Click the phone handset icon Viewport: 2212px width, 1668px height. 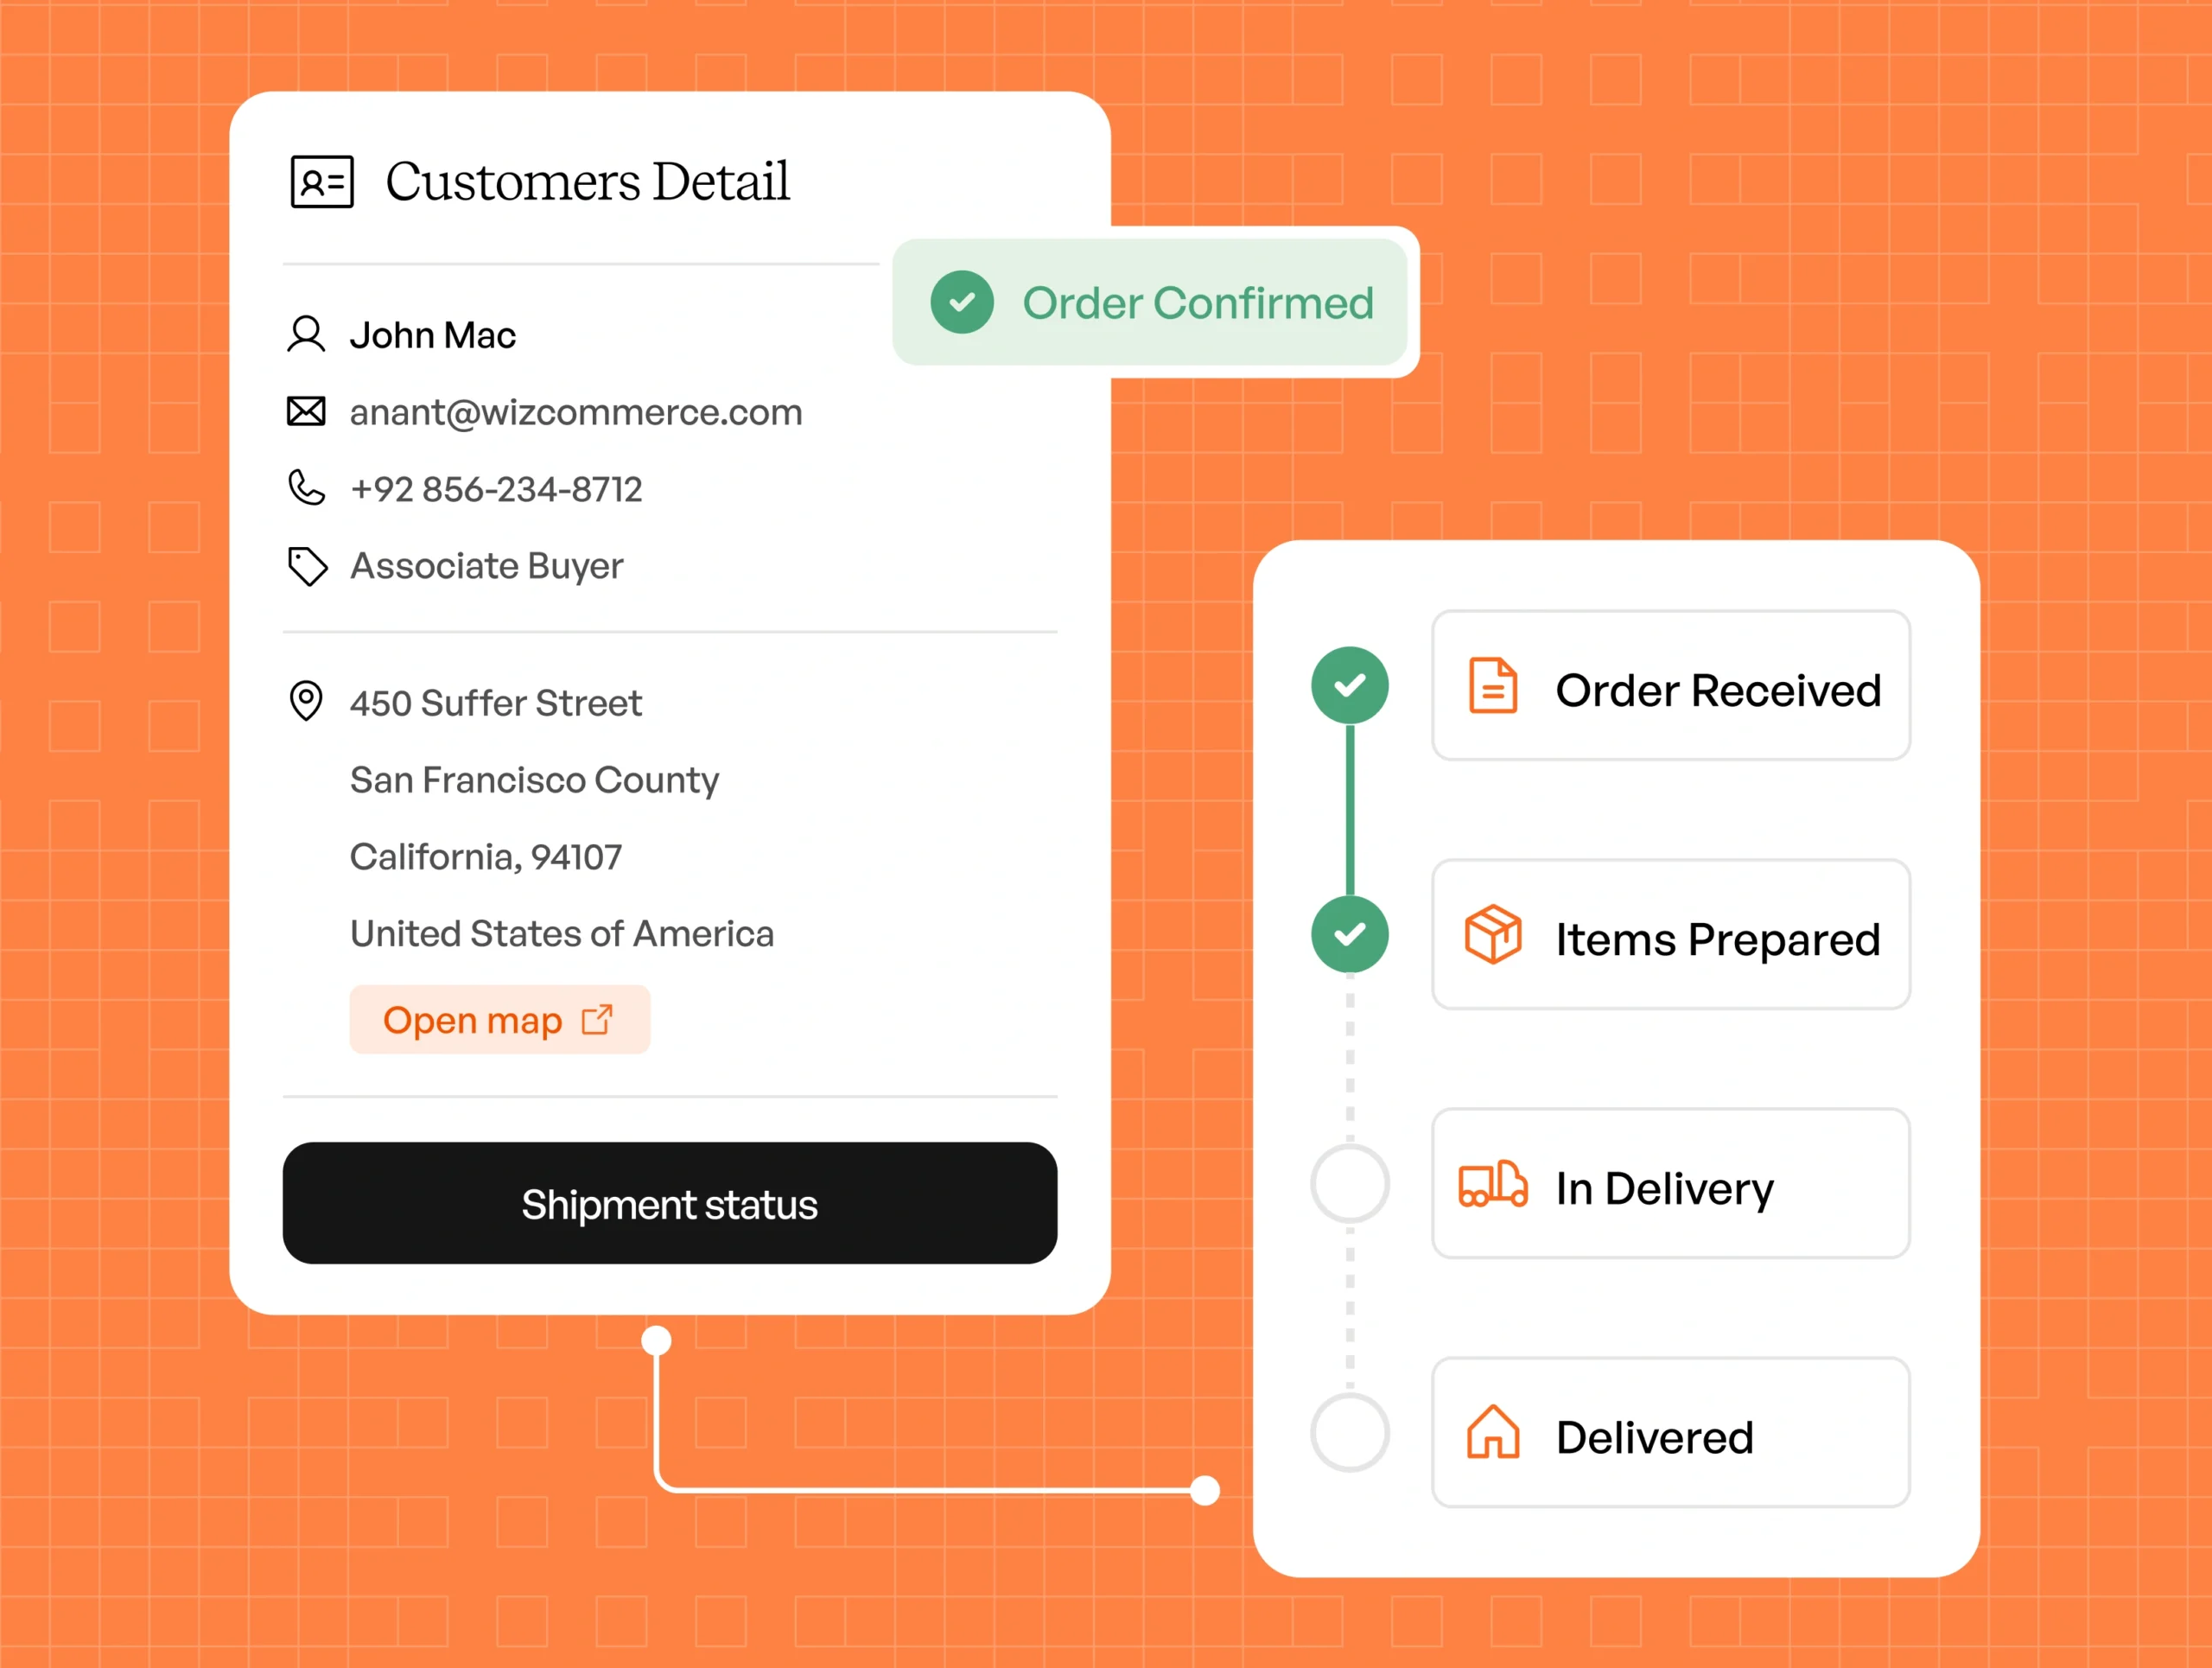click(306, 488)
